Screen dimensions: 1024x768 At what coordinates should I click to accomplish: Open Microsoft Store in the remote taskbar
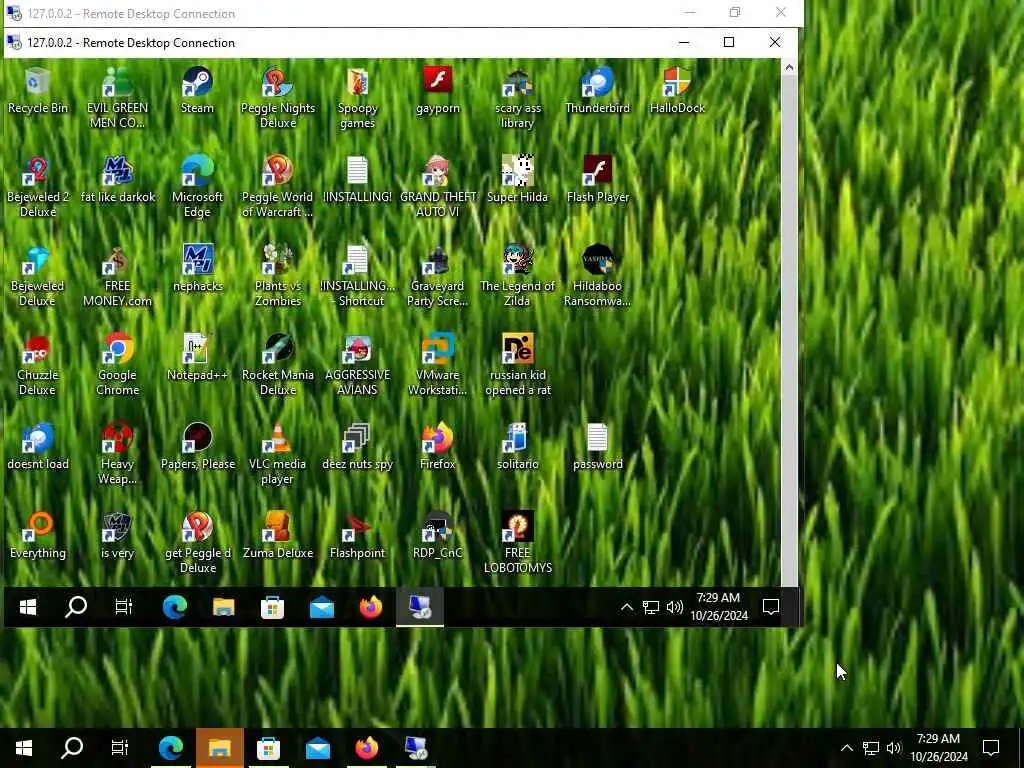coord(272,607)
